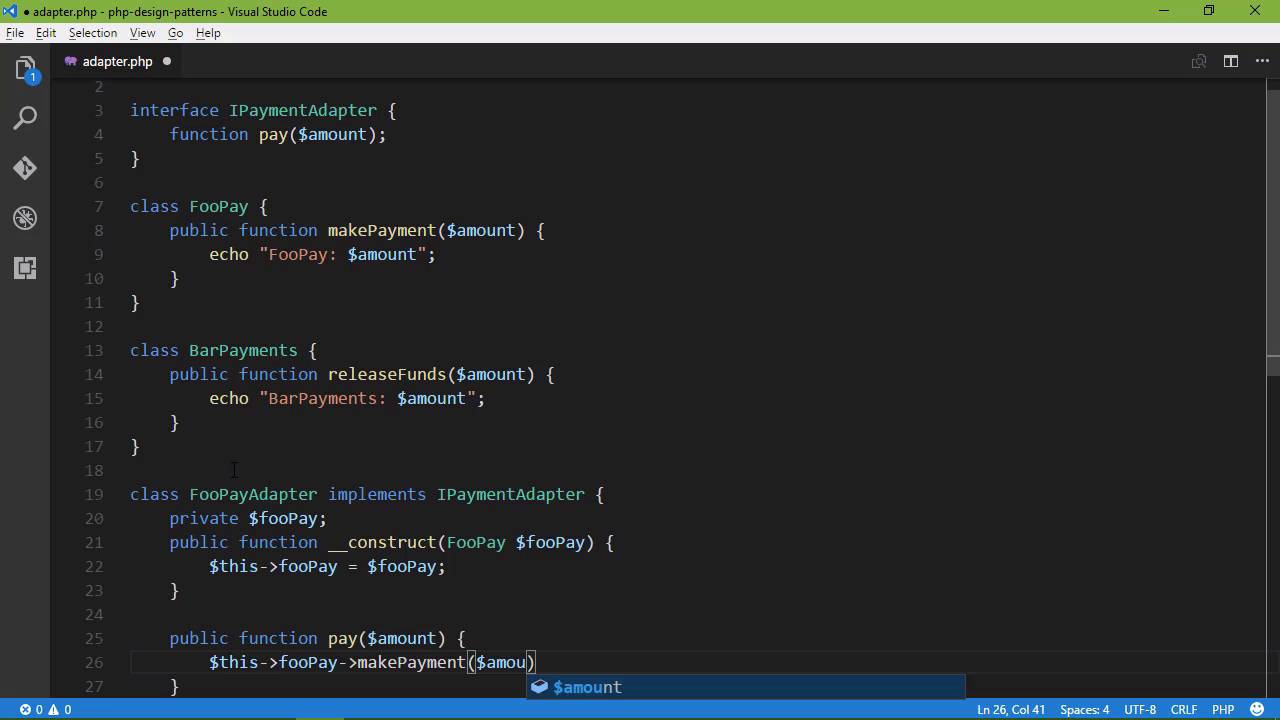Screen dimensions: 1280x720
Task: Open the Explorer view in activity bar
Action: pyautogui.click(x=25, y=68)
